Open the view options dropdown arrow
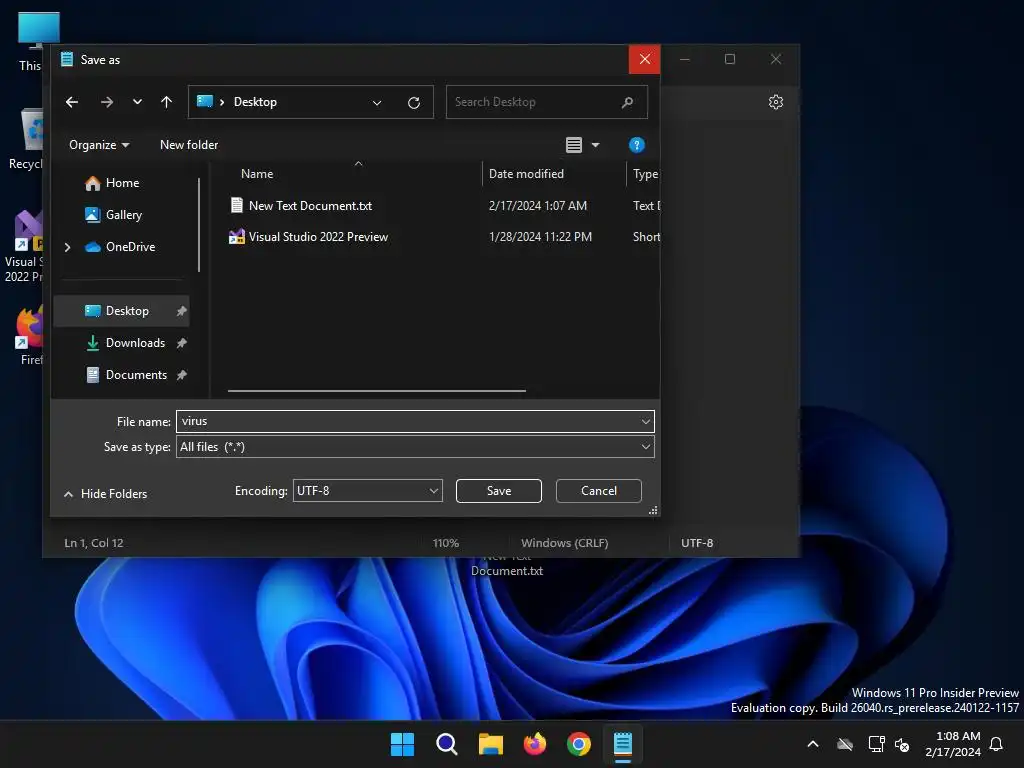 (x=596, y=145)
